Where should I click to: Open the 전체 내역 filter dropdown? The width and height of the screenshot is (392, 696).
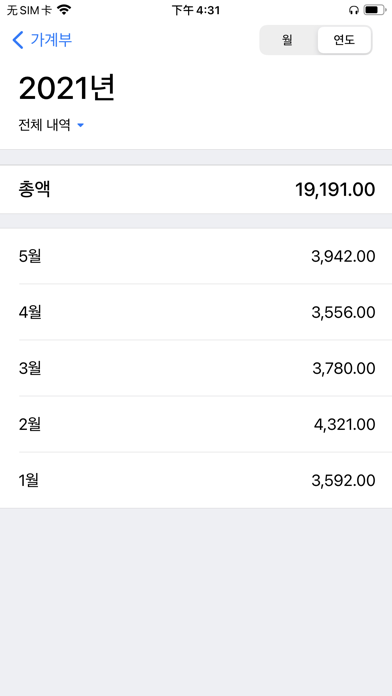coord(51,125)
